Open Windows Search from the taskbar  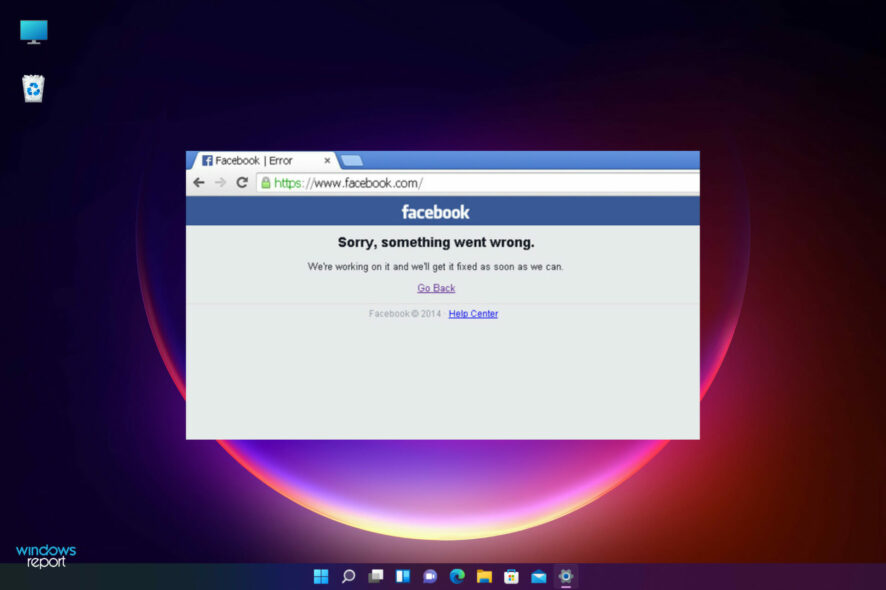point(348,576)
